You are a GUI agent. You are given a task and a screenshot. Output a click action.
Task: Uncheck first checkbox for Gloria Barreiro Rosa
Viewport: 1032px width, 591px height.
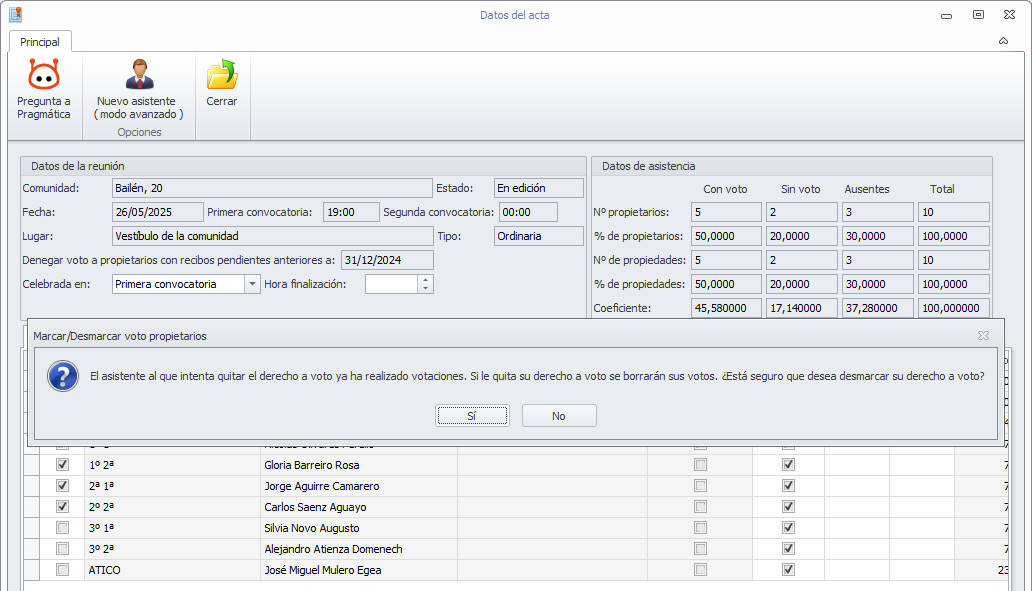(x=63, y=465)
